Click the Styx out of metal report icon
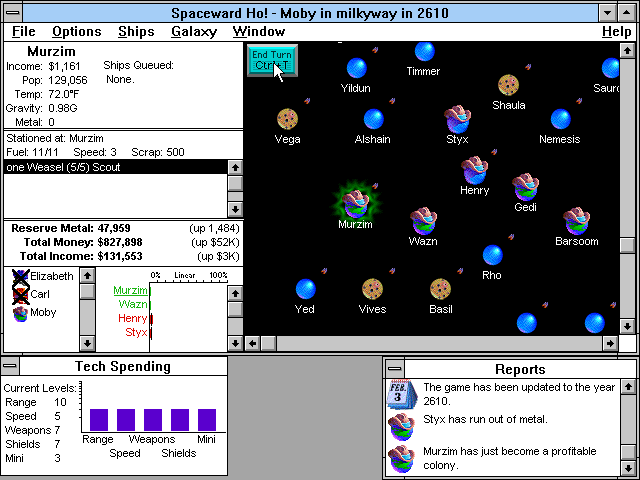640x480 pixels. pyautogui.click(x=402, y=426)
